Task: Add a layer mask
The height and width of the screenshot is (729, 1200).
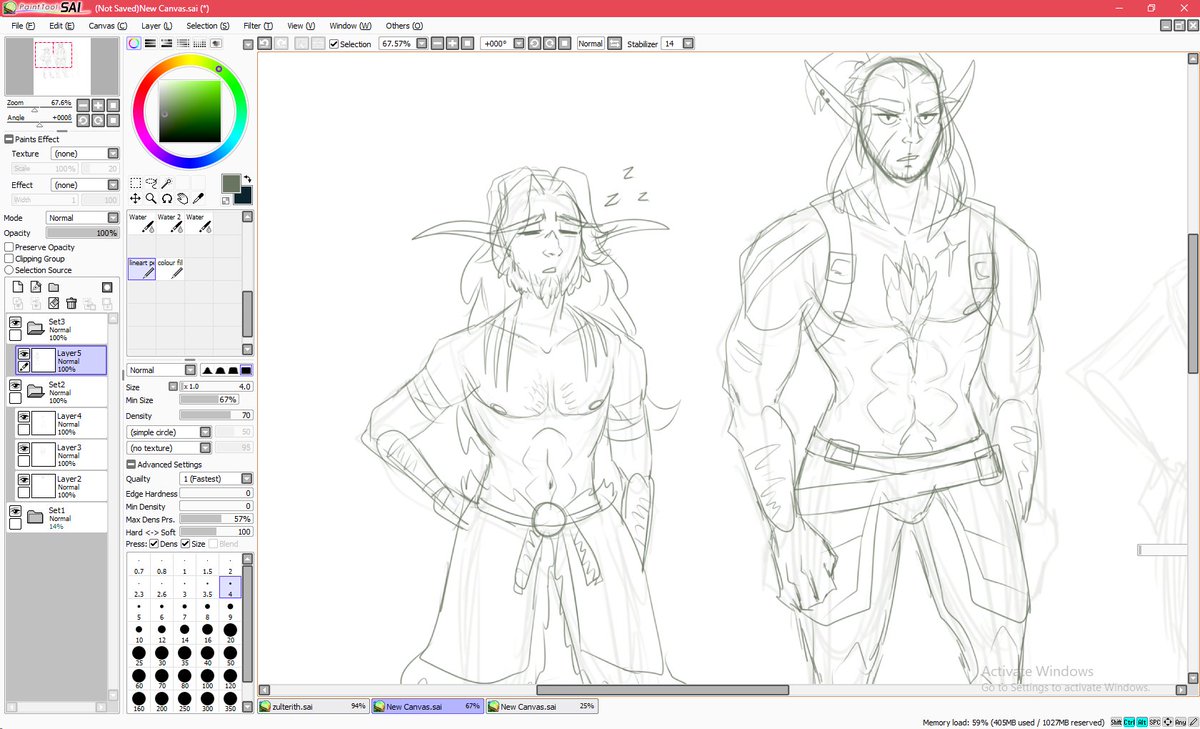Action: tap(107, 287)
